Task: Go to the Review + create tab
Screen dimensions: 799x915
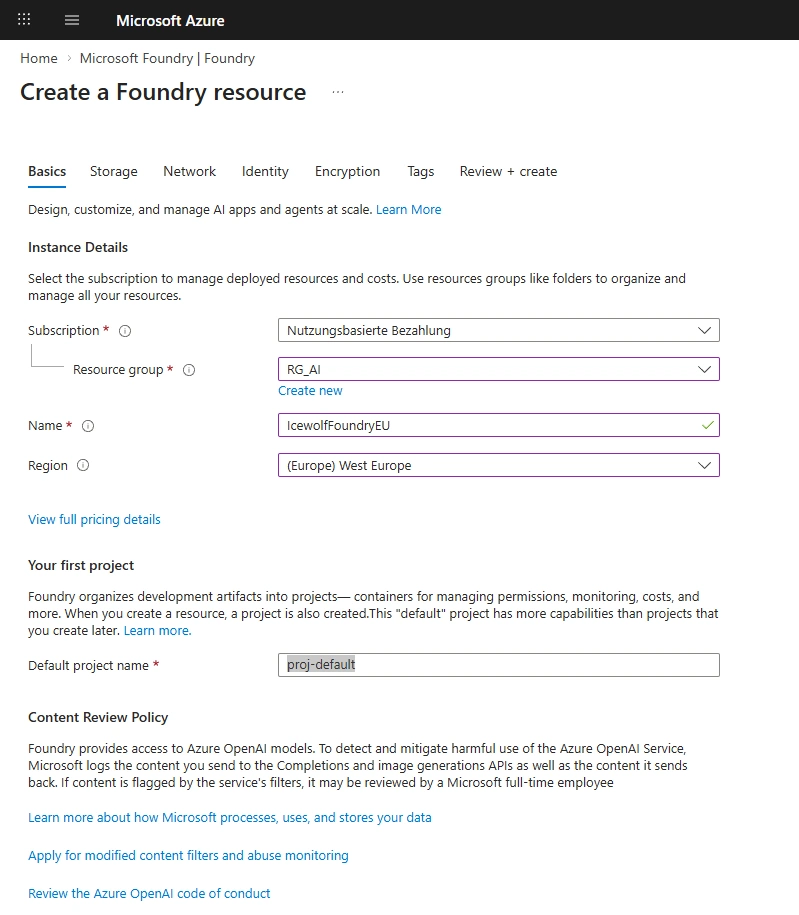Action: pyautogui.click(x=508, y=172)
